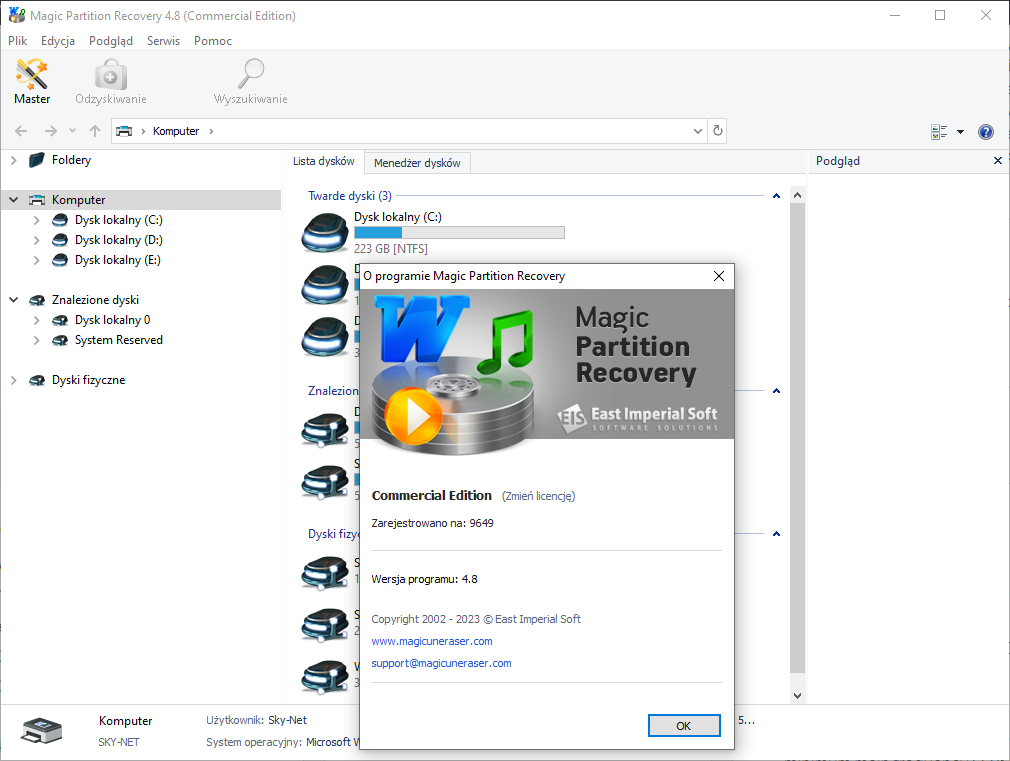Viewport: 1010px width, 761px height.
Task: Select Komputer in the tree
Action: [x=78, y=200]
